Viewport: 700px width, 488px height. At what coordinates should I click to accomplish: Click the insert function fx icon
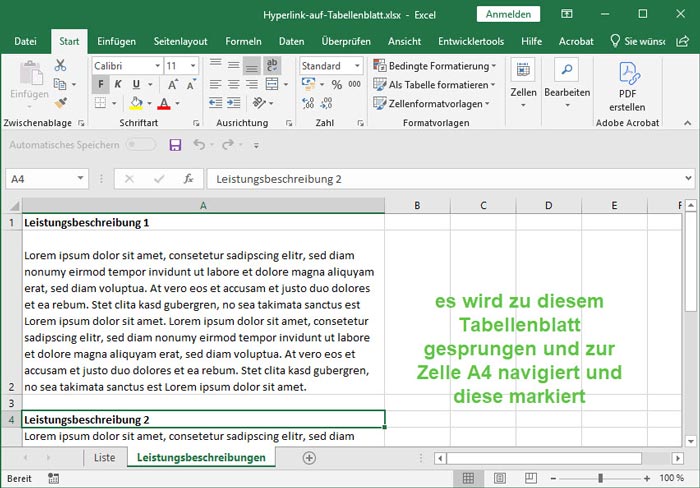tap(188, 179)
